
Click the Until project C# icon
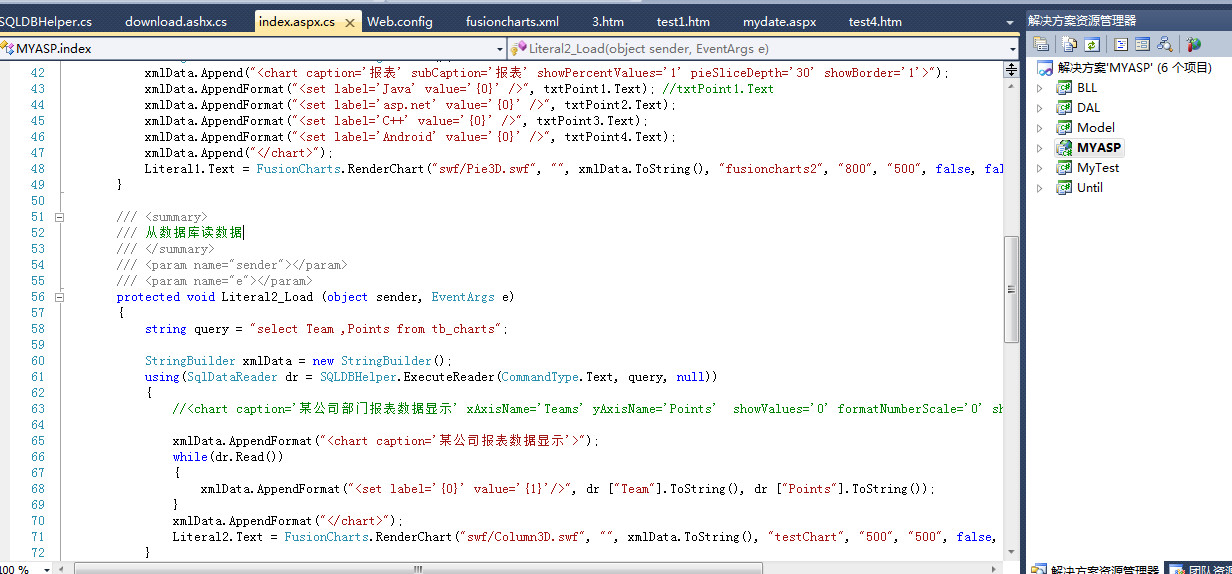coord(1065,188)
